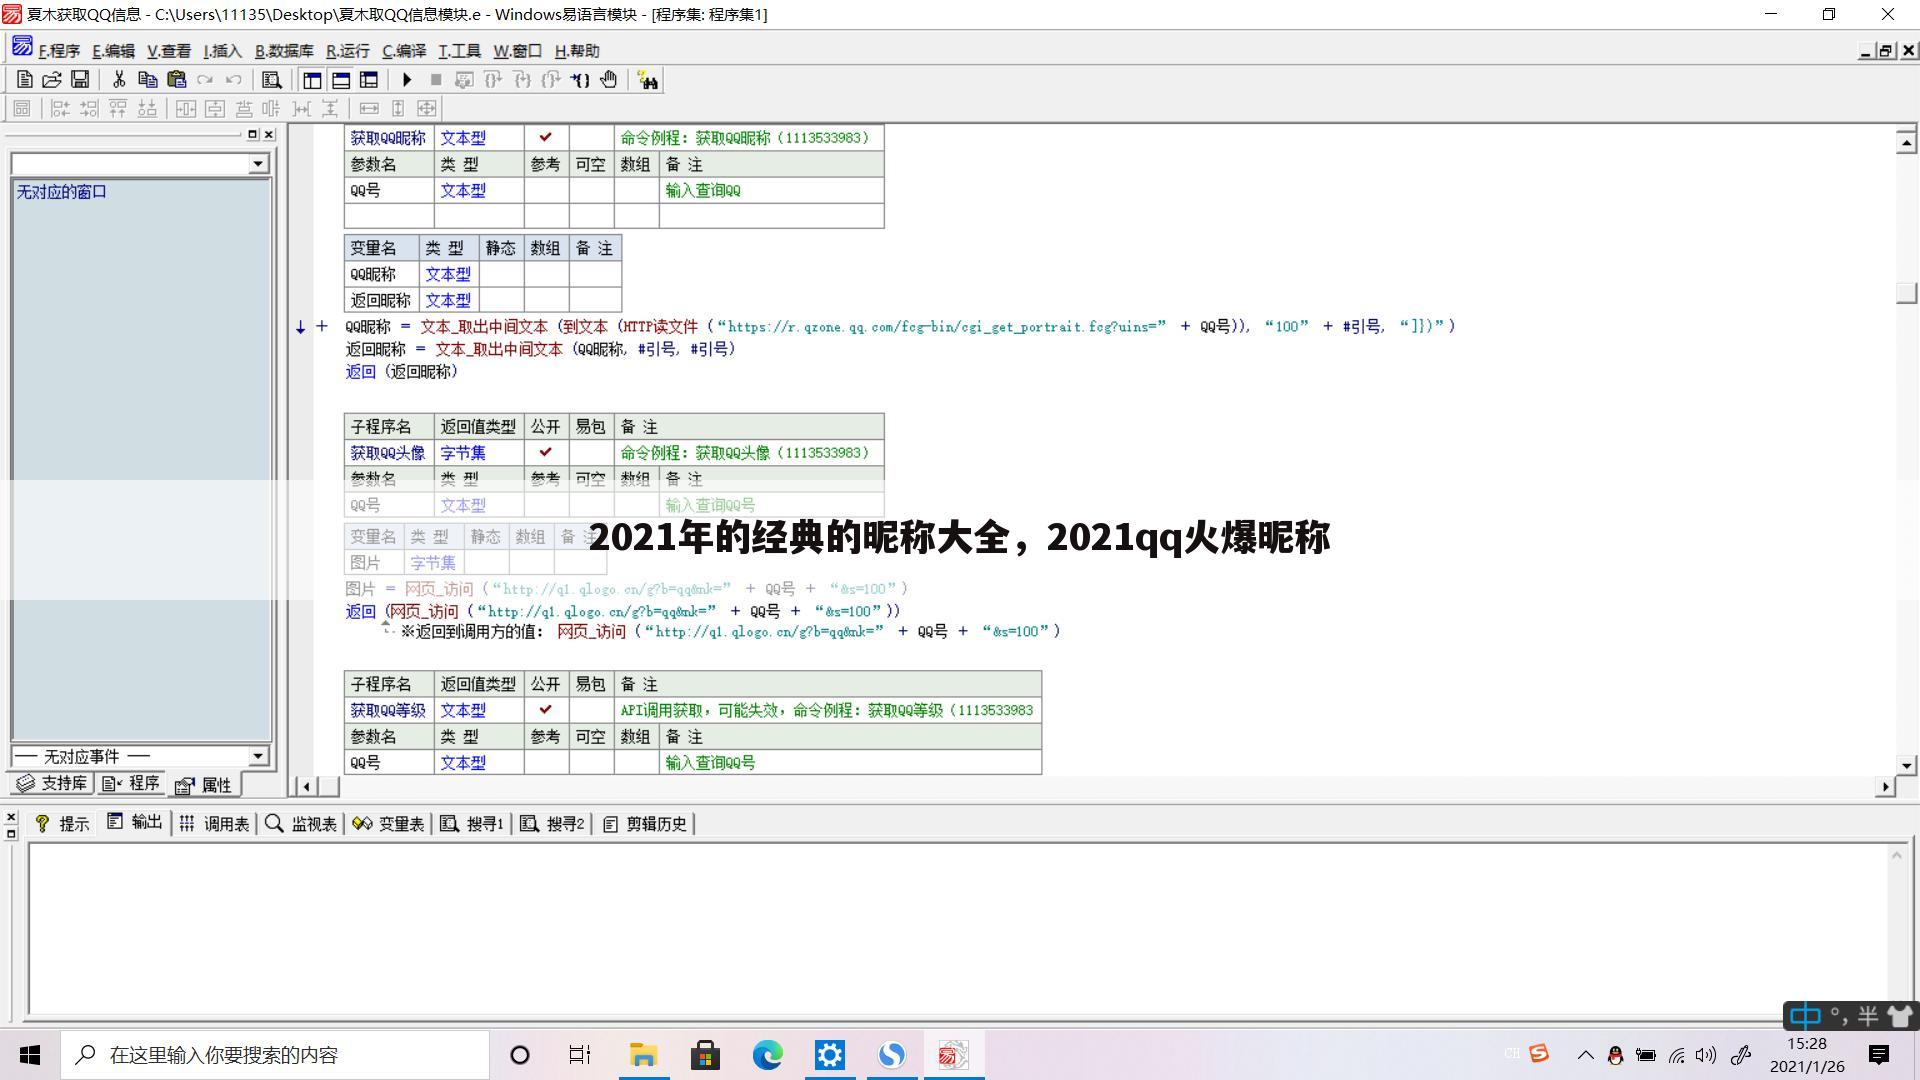Click the third window layout icon
1920x1080 pixels.
tap(369, 80)
